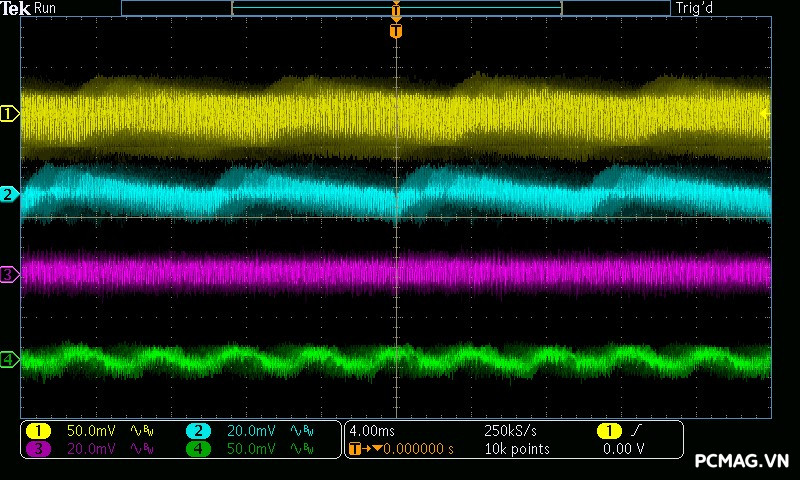Click the orange trigger position T marker
This screenshot has width=800, height=480.
pos(397,31)
